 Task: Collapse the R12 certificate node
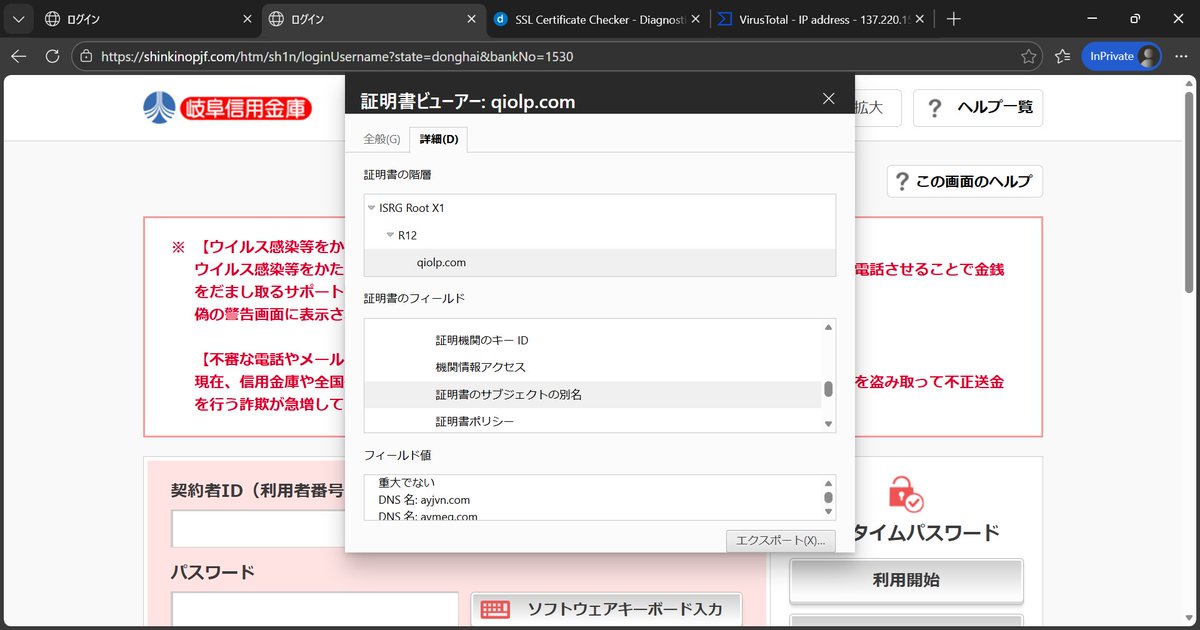(x=390, y=234)
